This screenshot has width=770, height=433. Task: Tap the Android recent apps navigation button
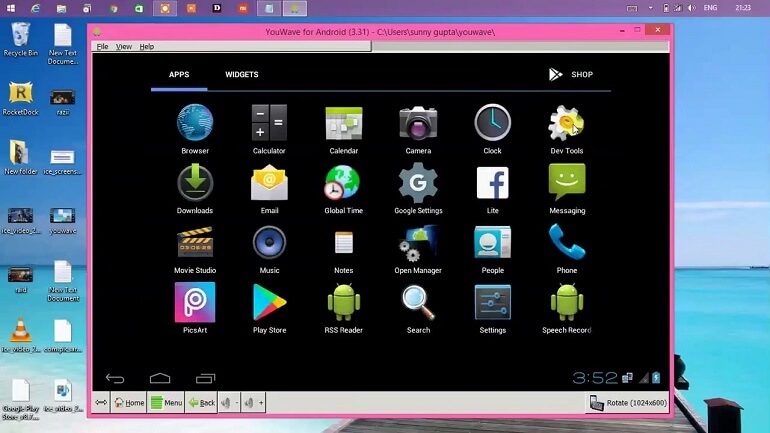205,378
